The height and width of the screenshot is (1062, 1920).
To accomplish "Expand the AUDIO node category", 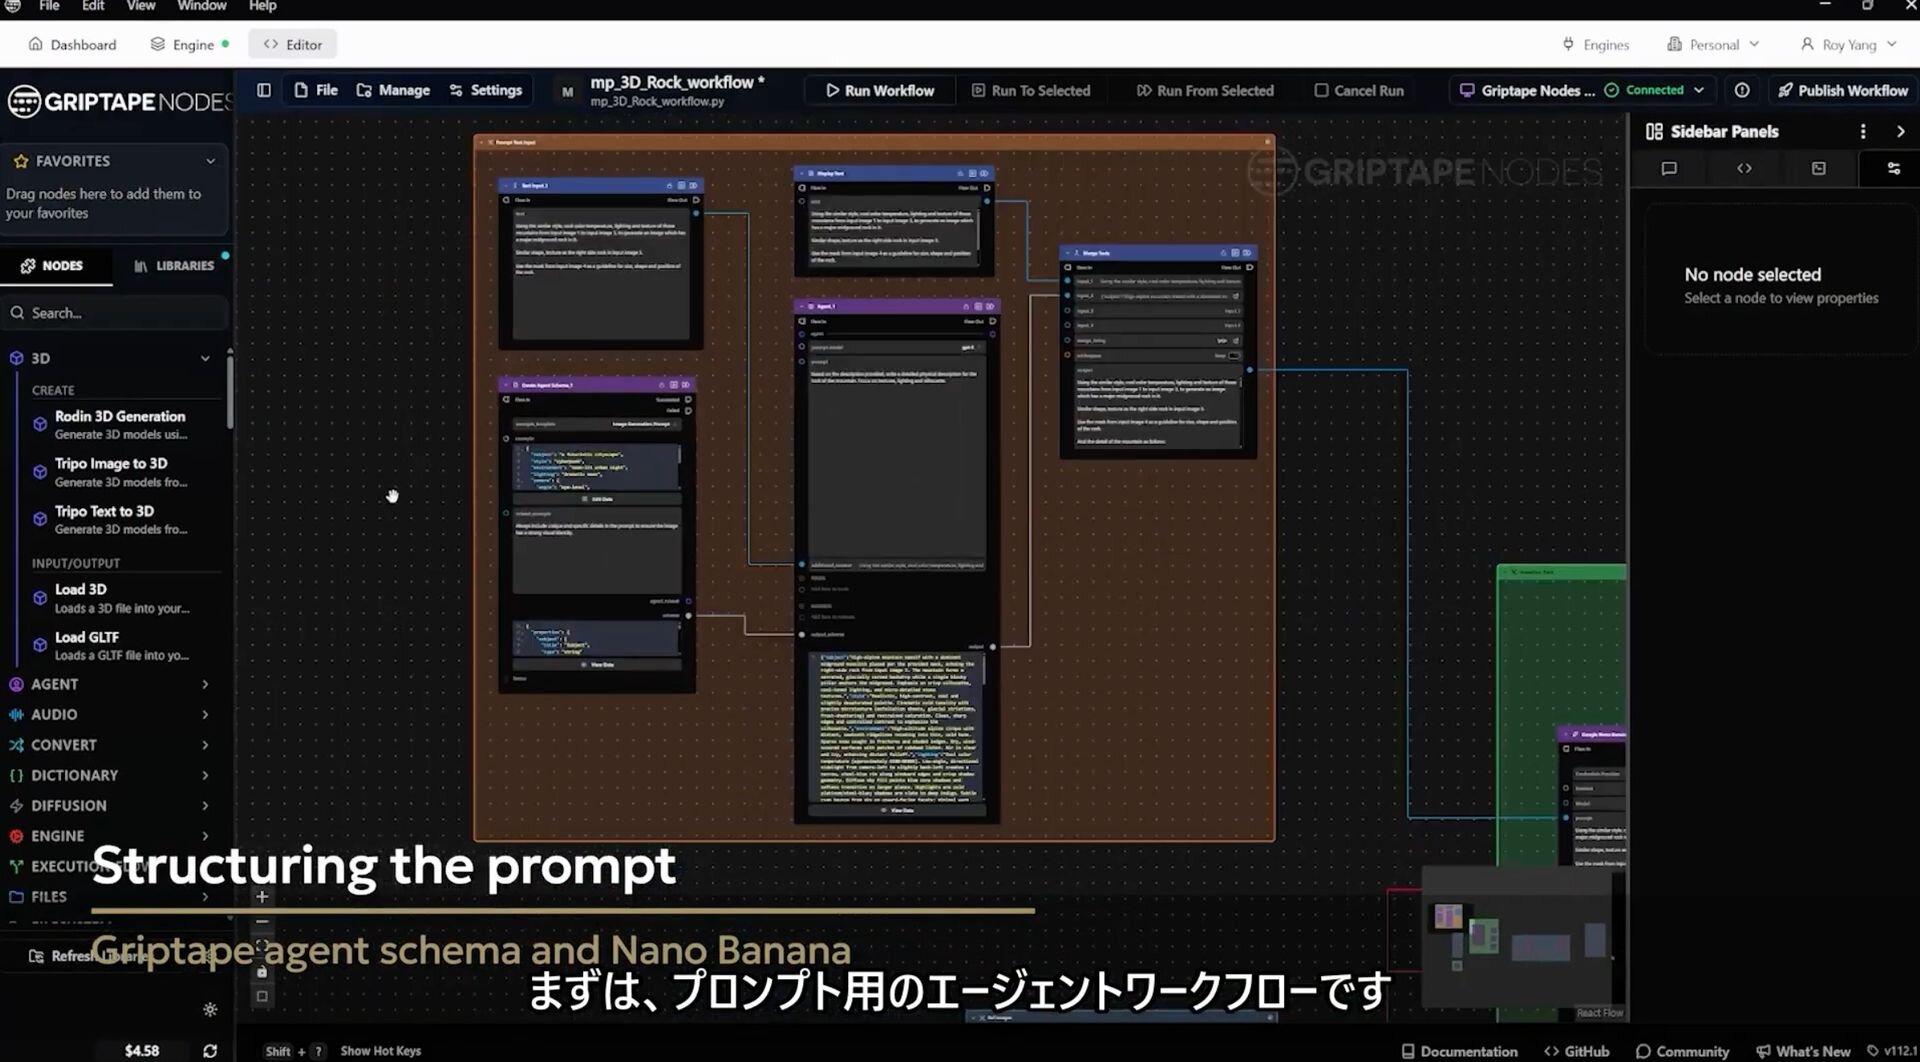I will point(205,714).
